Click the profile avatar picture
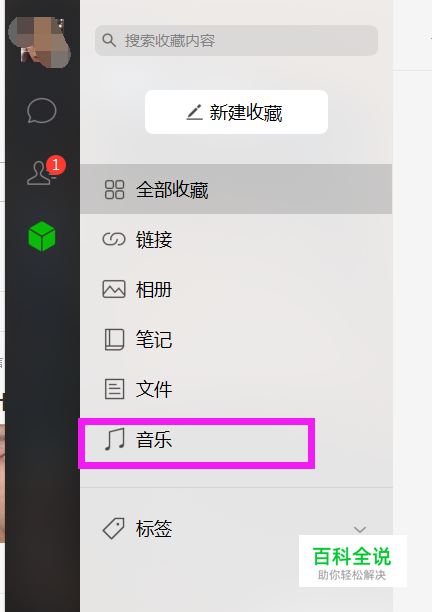This screenshot has width=432, height=612. click(x=39, y=41)
